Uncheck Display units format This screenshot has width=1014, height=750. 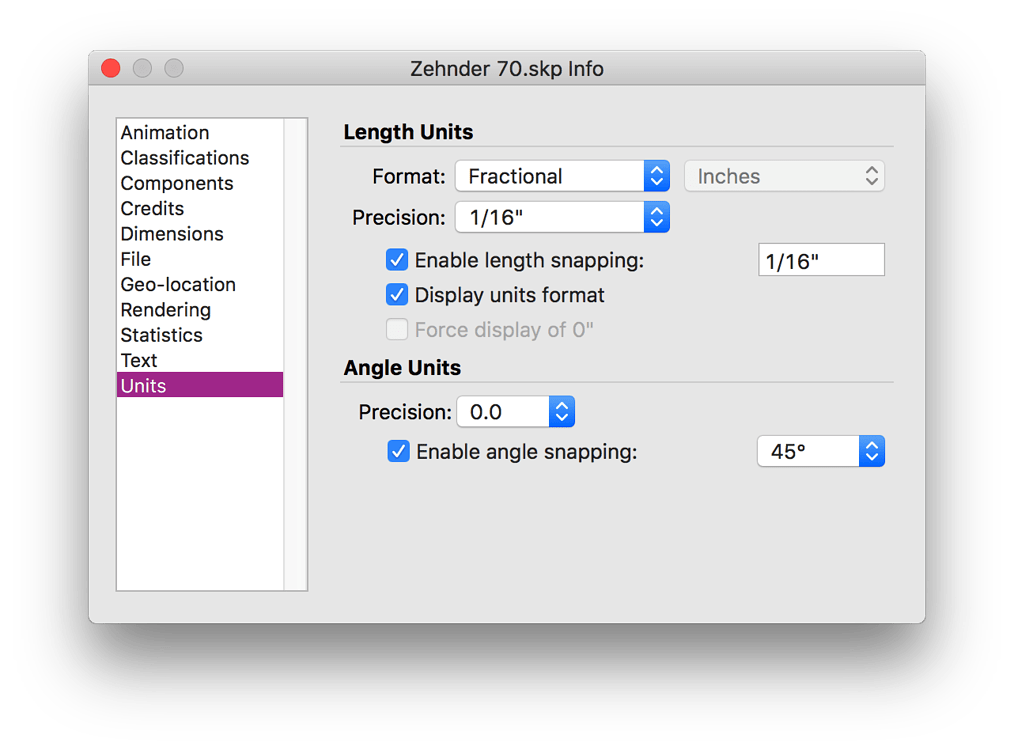coord(397,295)
